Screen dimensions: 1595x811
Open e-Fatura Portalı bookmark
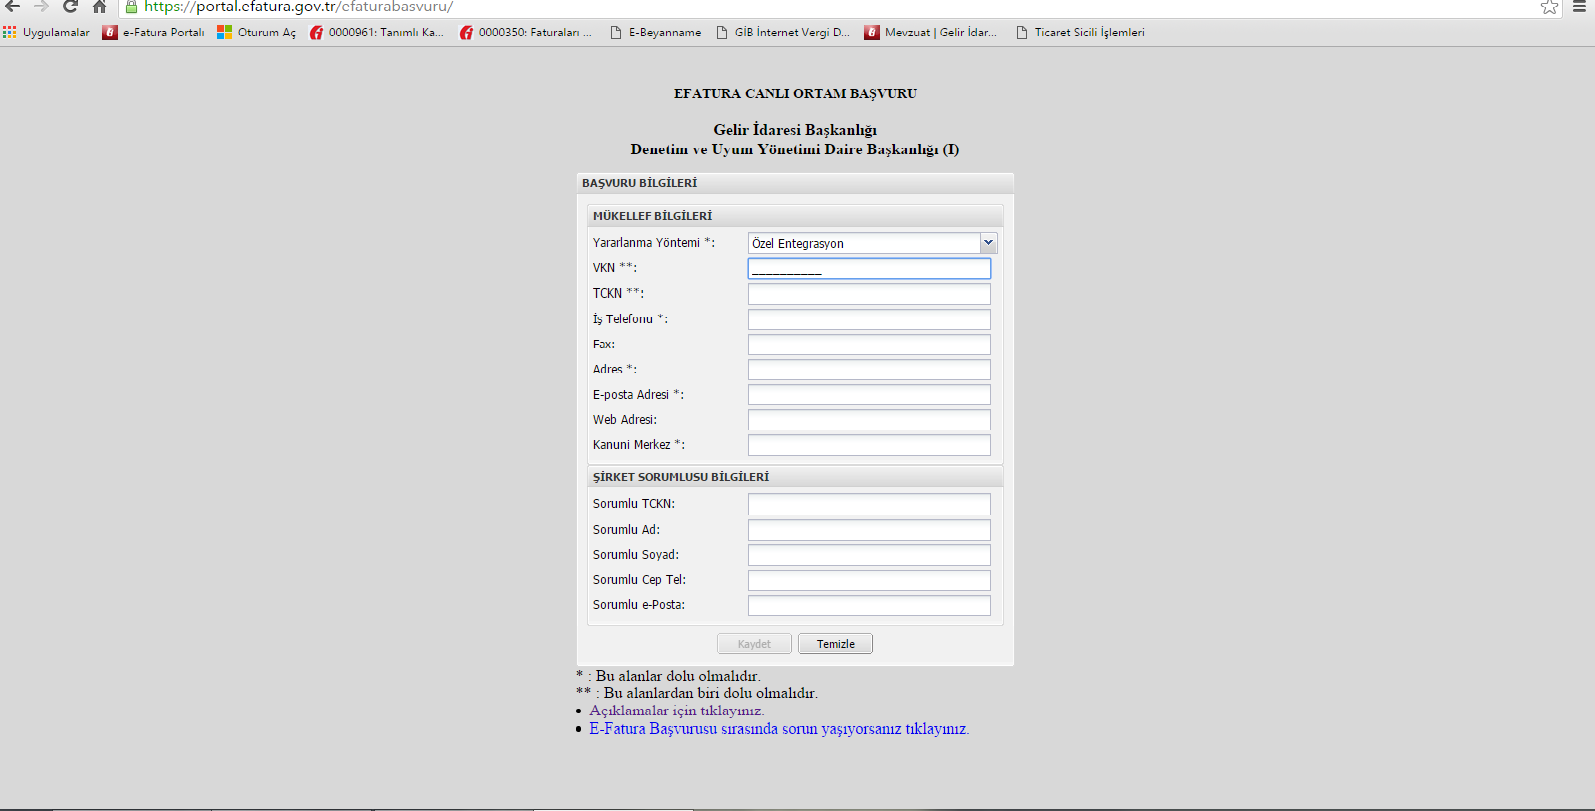tap(154, 32)
